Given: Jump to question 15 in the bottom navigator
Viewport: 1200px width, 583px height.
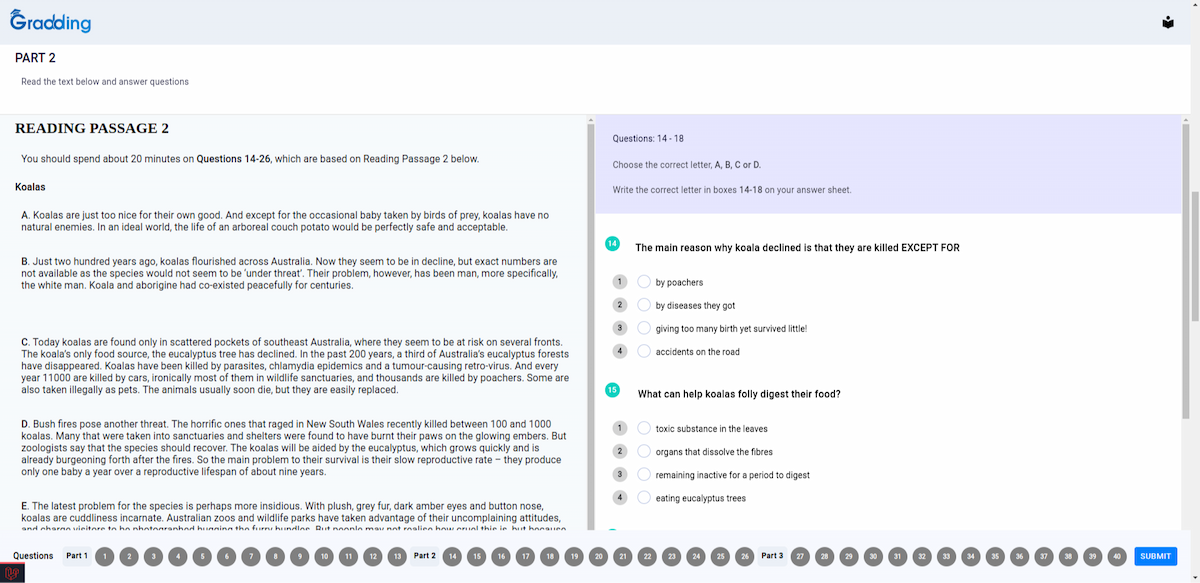Looking at the screenshot, I should 477,556.
